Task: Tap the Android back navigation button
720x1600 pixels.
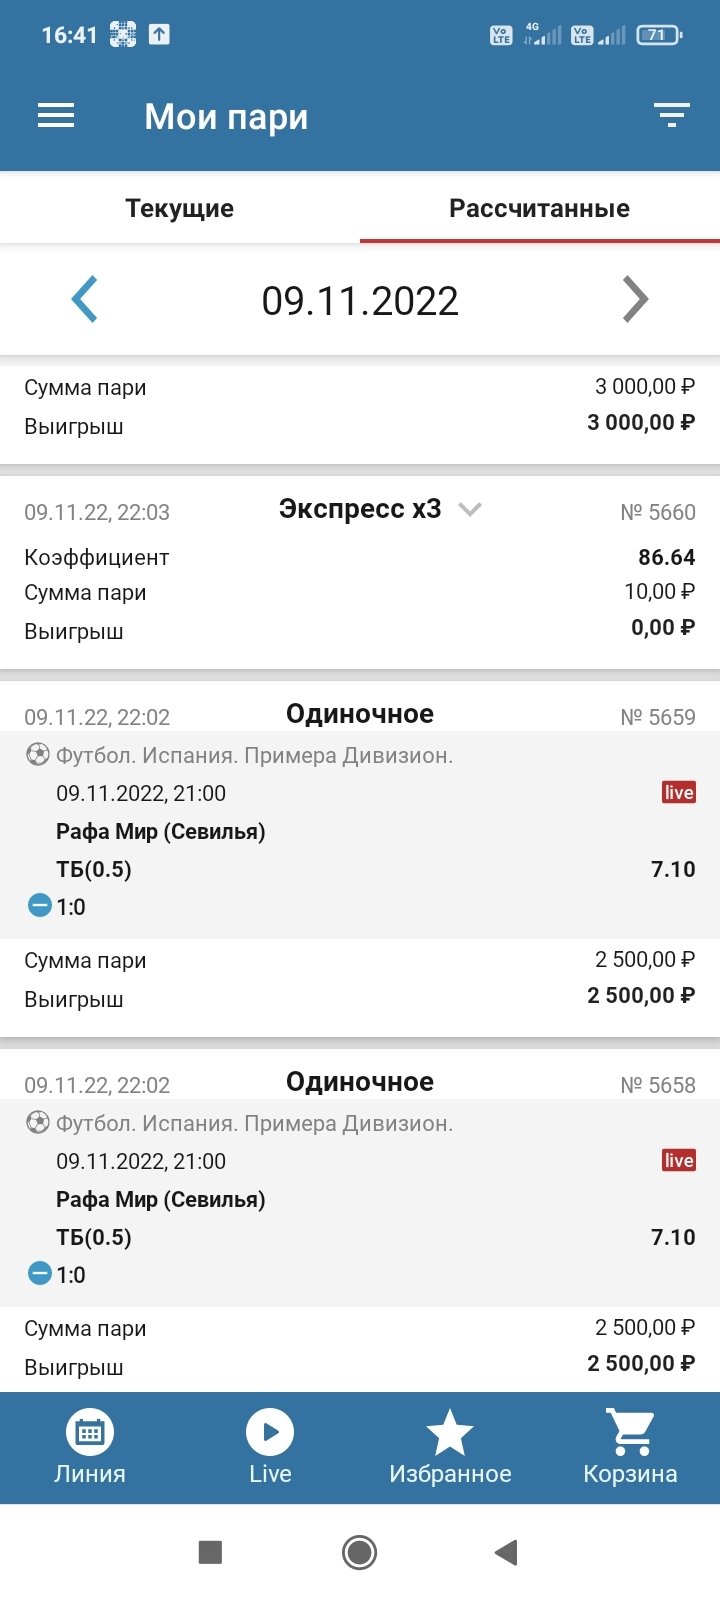Action: click(x=506, y=1552)
